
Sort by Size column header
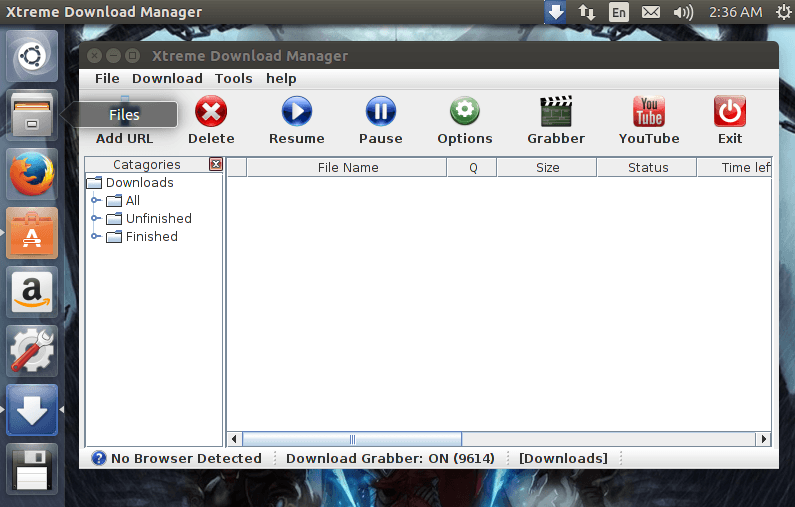click(x=547, y=167)
